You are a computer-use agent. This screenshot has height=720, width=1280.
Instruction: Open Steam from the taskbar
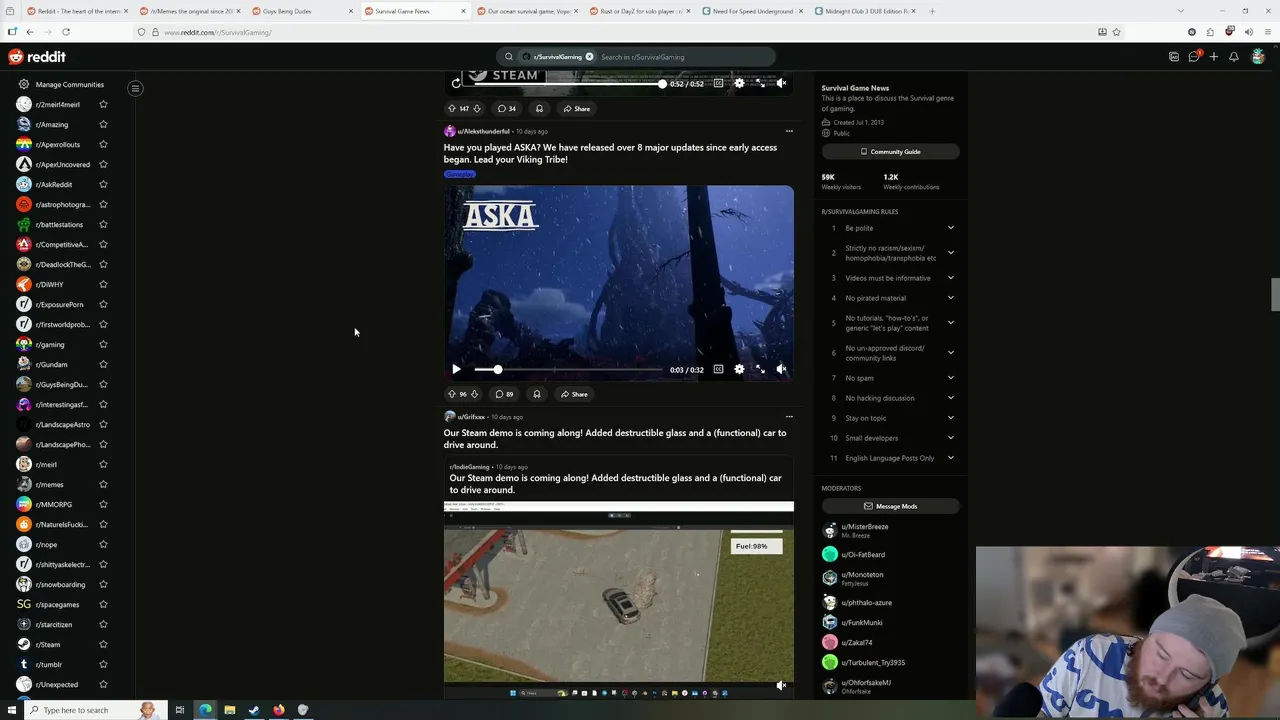tap(254, 710)
